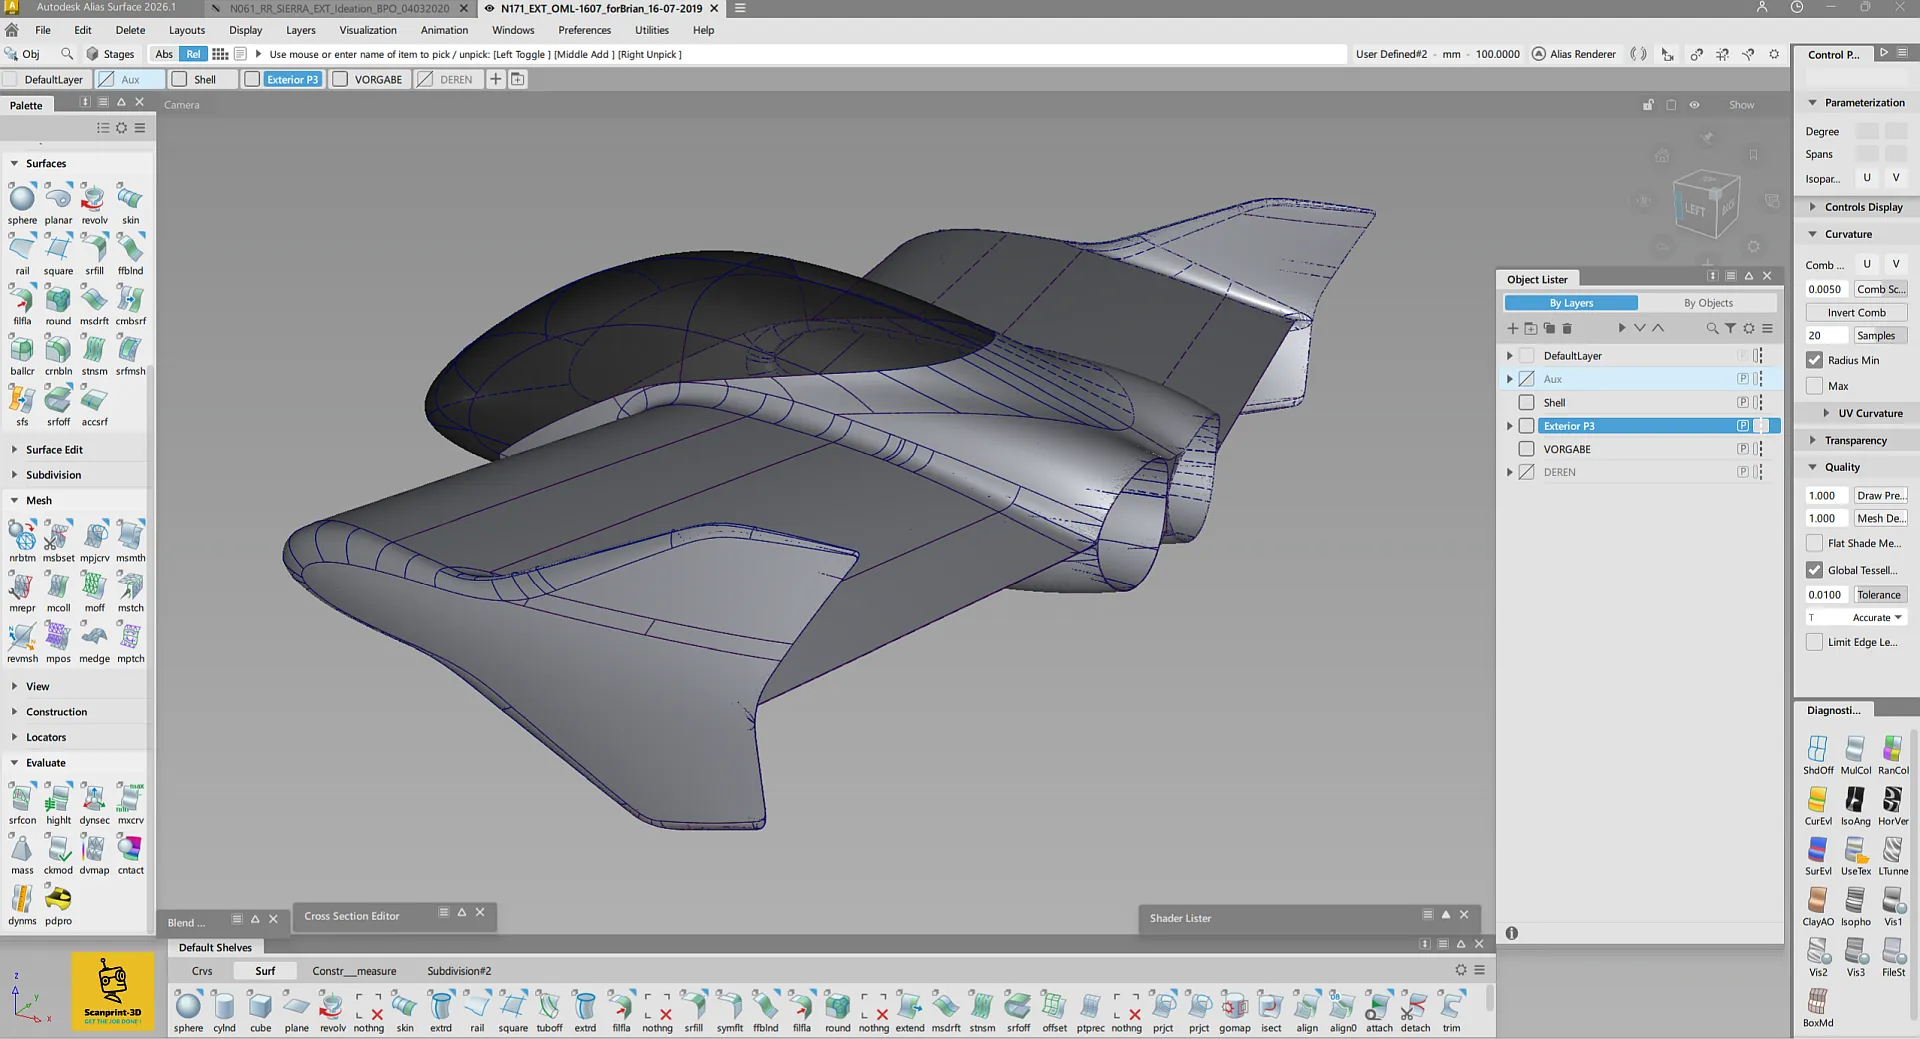The height and width of the screenshot is (1039, 1920).
Task: Switch to the Crvs shelf tab
Action: click(x=202, y=970)
